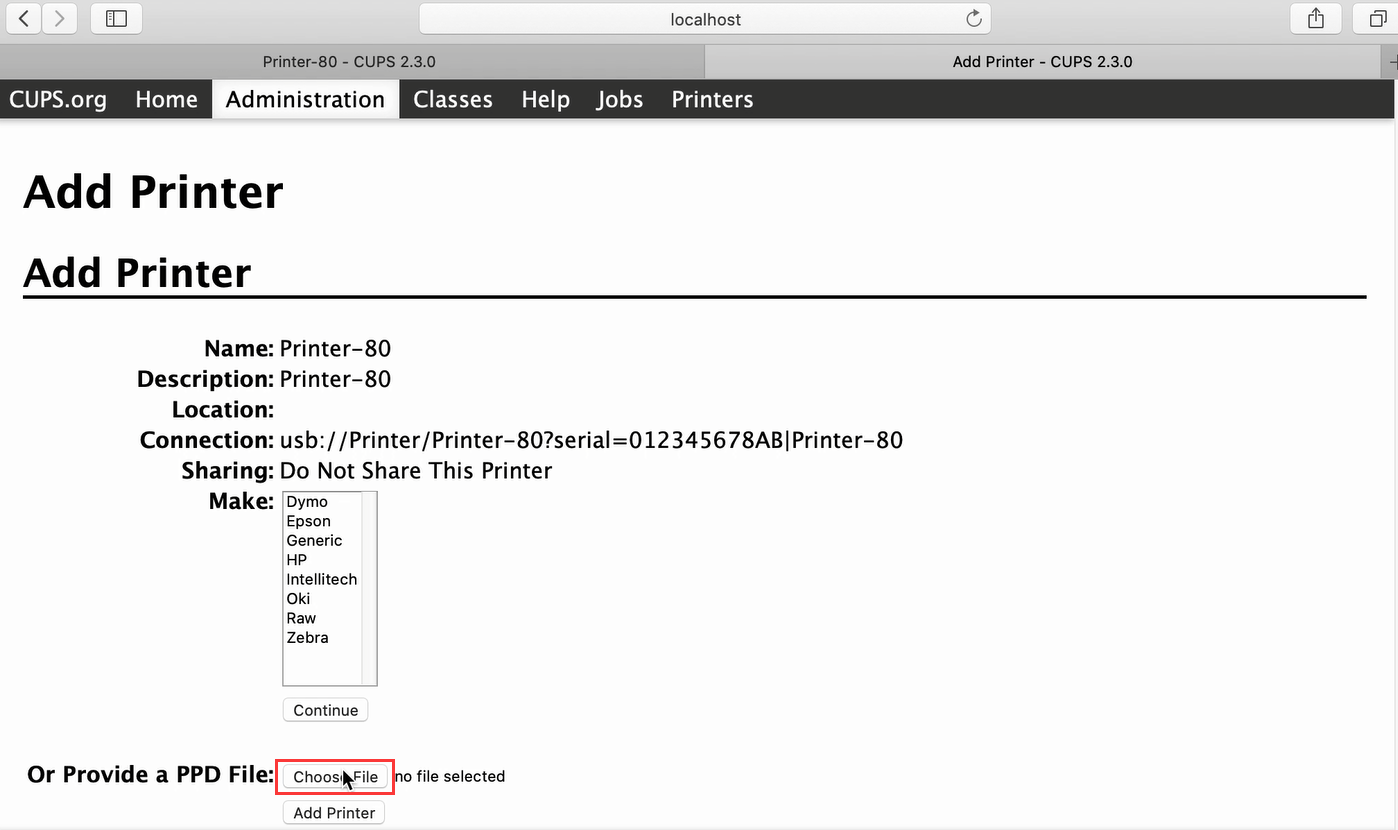
Task: Choose Zebra from the Make list
Action: point(307,637)
